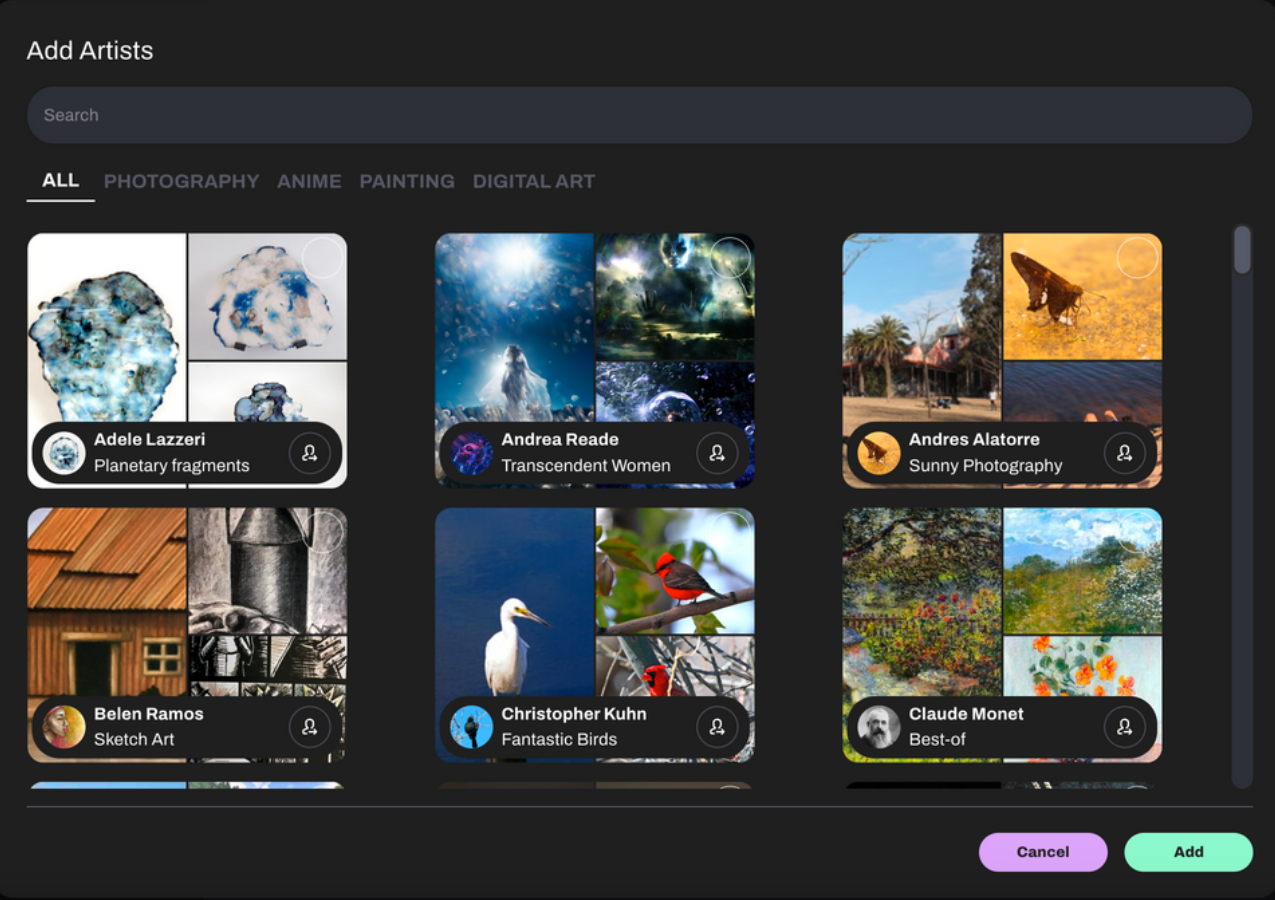Follow Christopher Kuhn using the person icon
1275x900 pixels.
717,727
